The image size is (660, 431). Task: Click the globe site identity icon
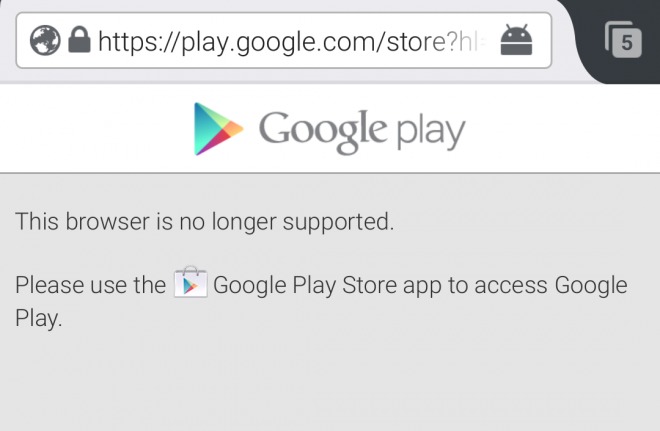click(45, 40)
